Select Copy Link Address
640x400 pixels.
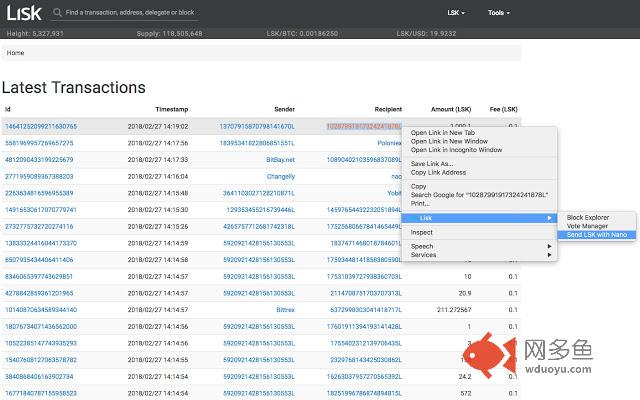[438, 172]
